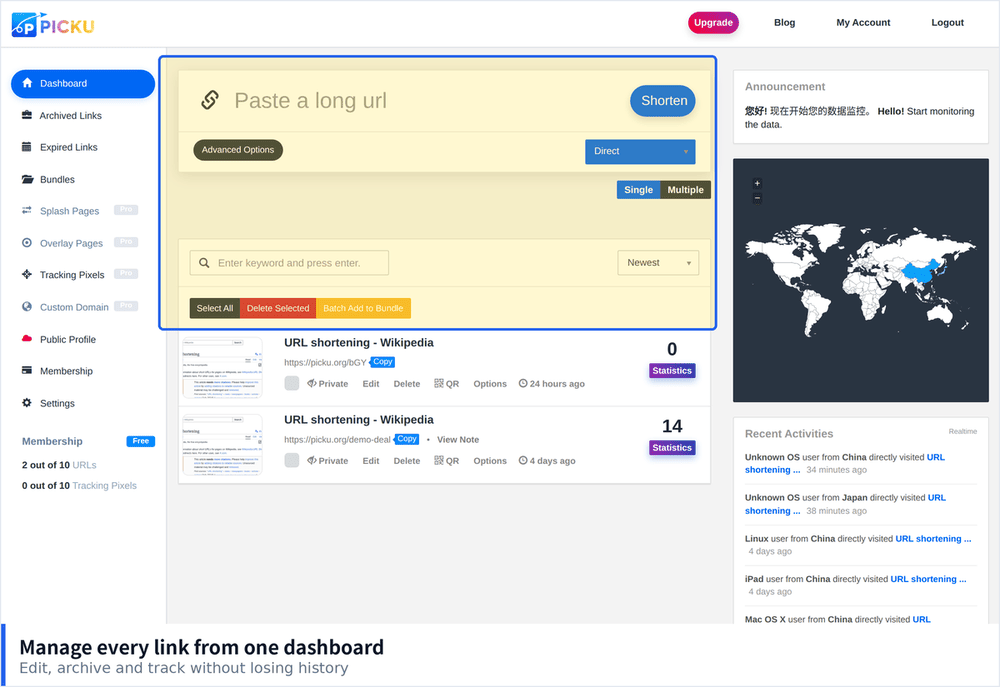Click the Free membership badge
Screen dimensions: 1000x687
pos(140,441)
